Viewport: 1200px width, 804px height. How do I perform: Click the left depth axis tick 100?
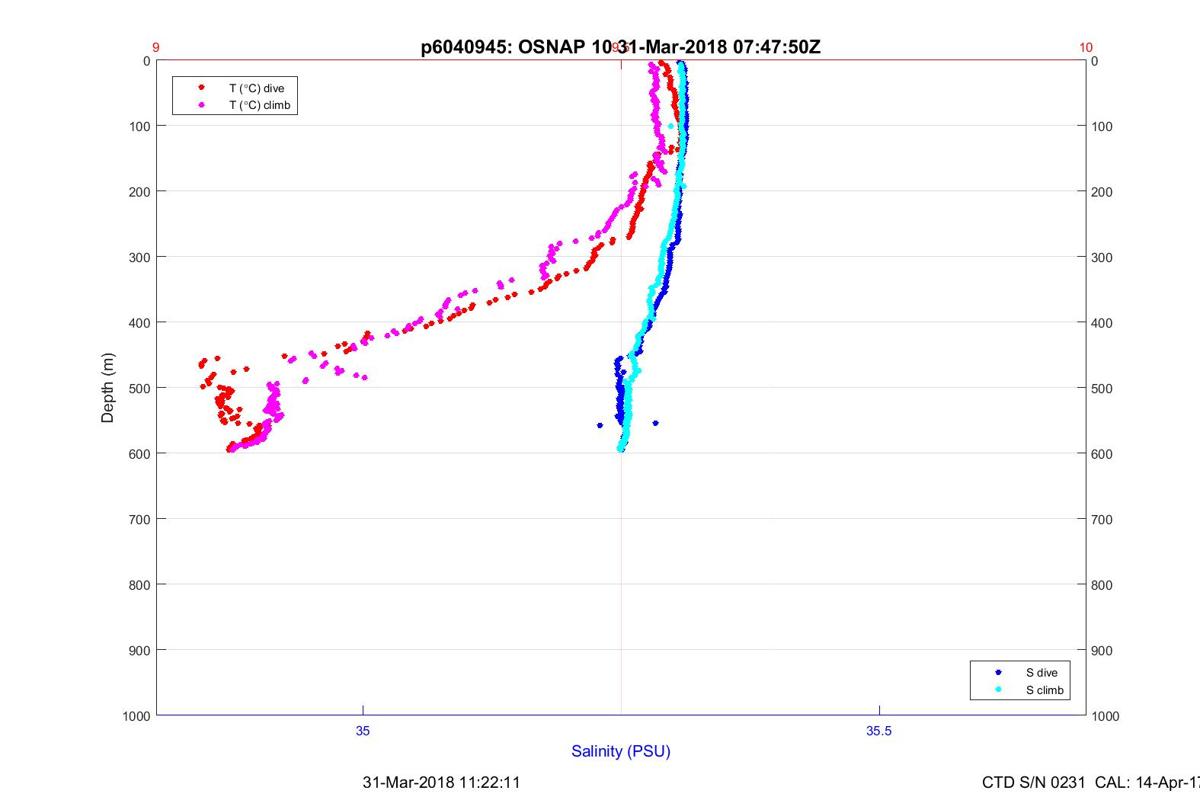pos(139,126)
